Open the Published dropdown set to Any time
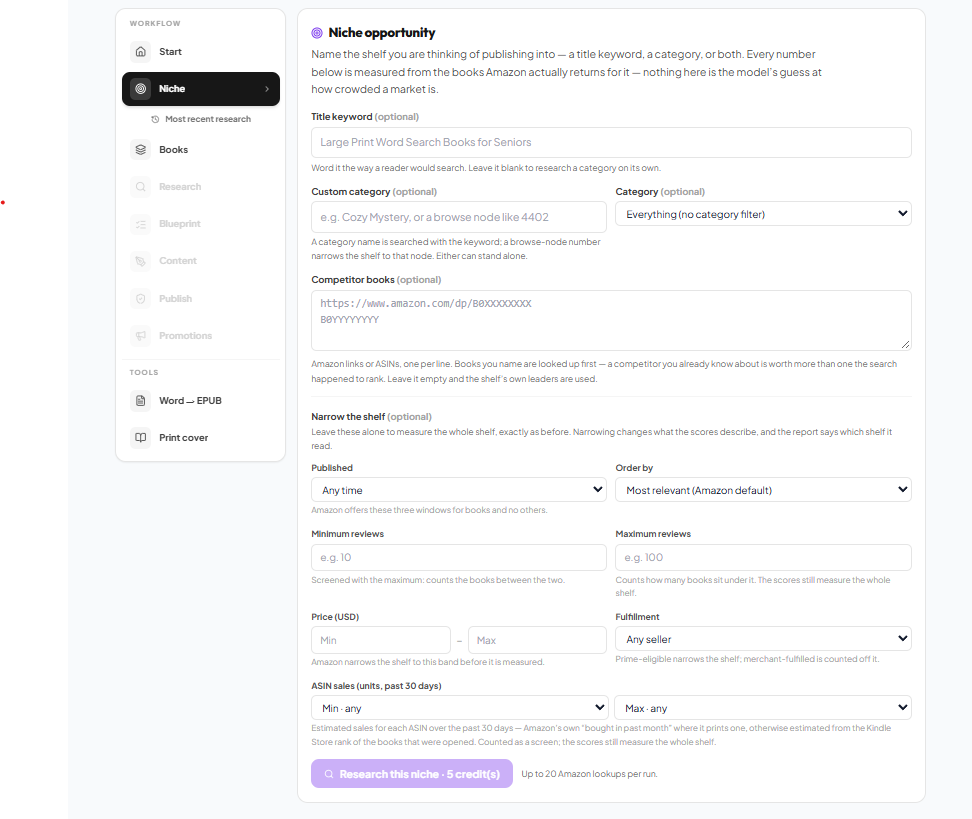This screenshot has height=819, width=972. tap(459, 490)
